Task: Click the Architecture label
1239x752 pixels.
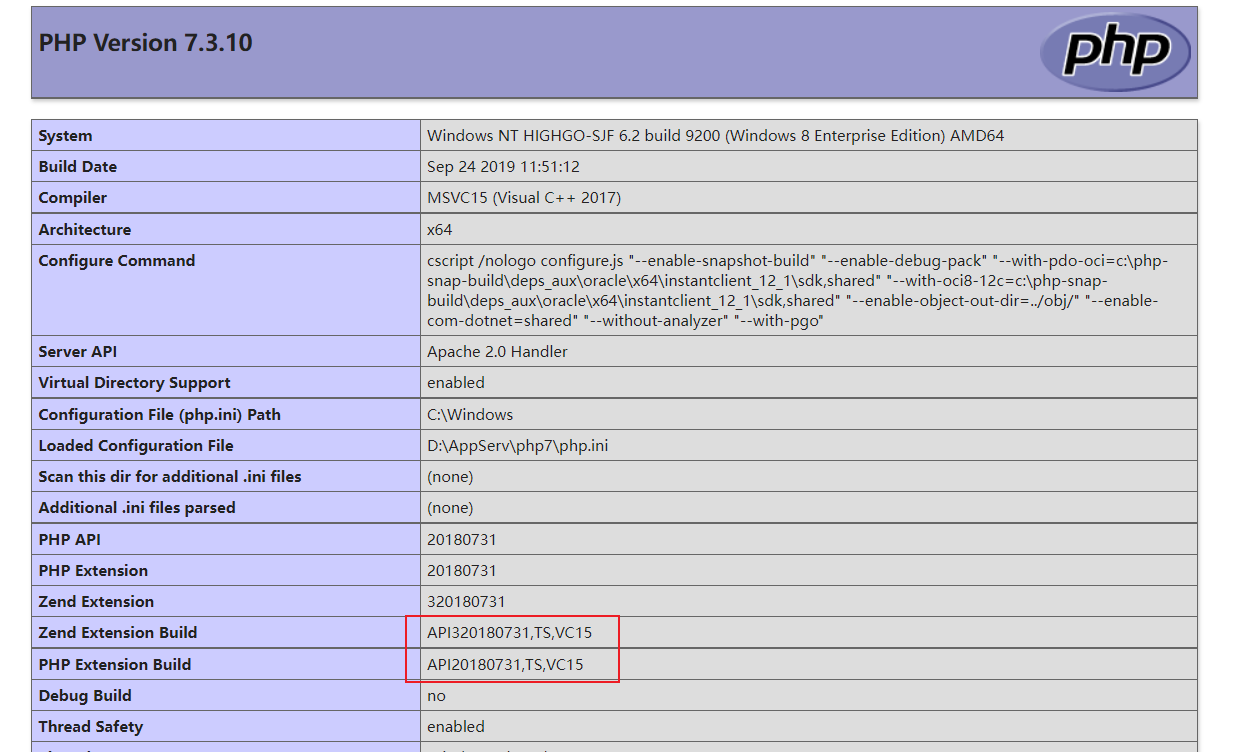Action: point(85,229)
